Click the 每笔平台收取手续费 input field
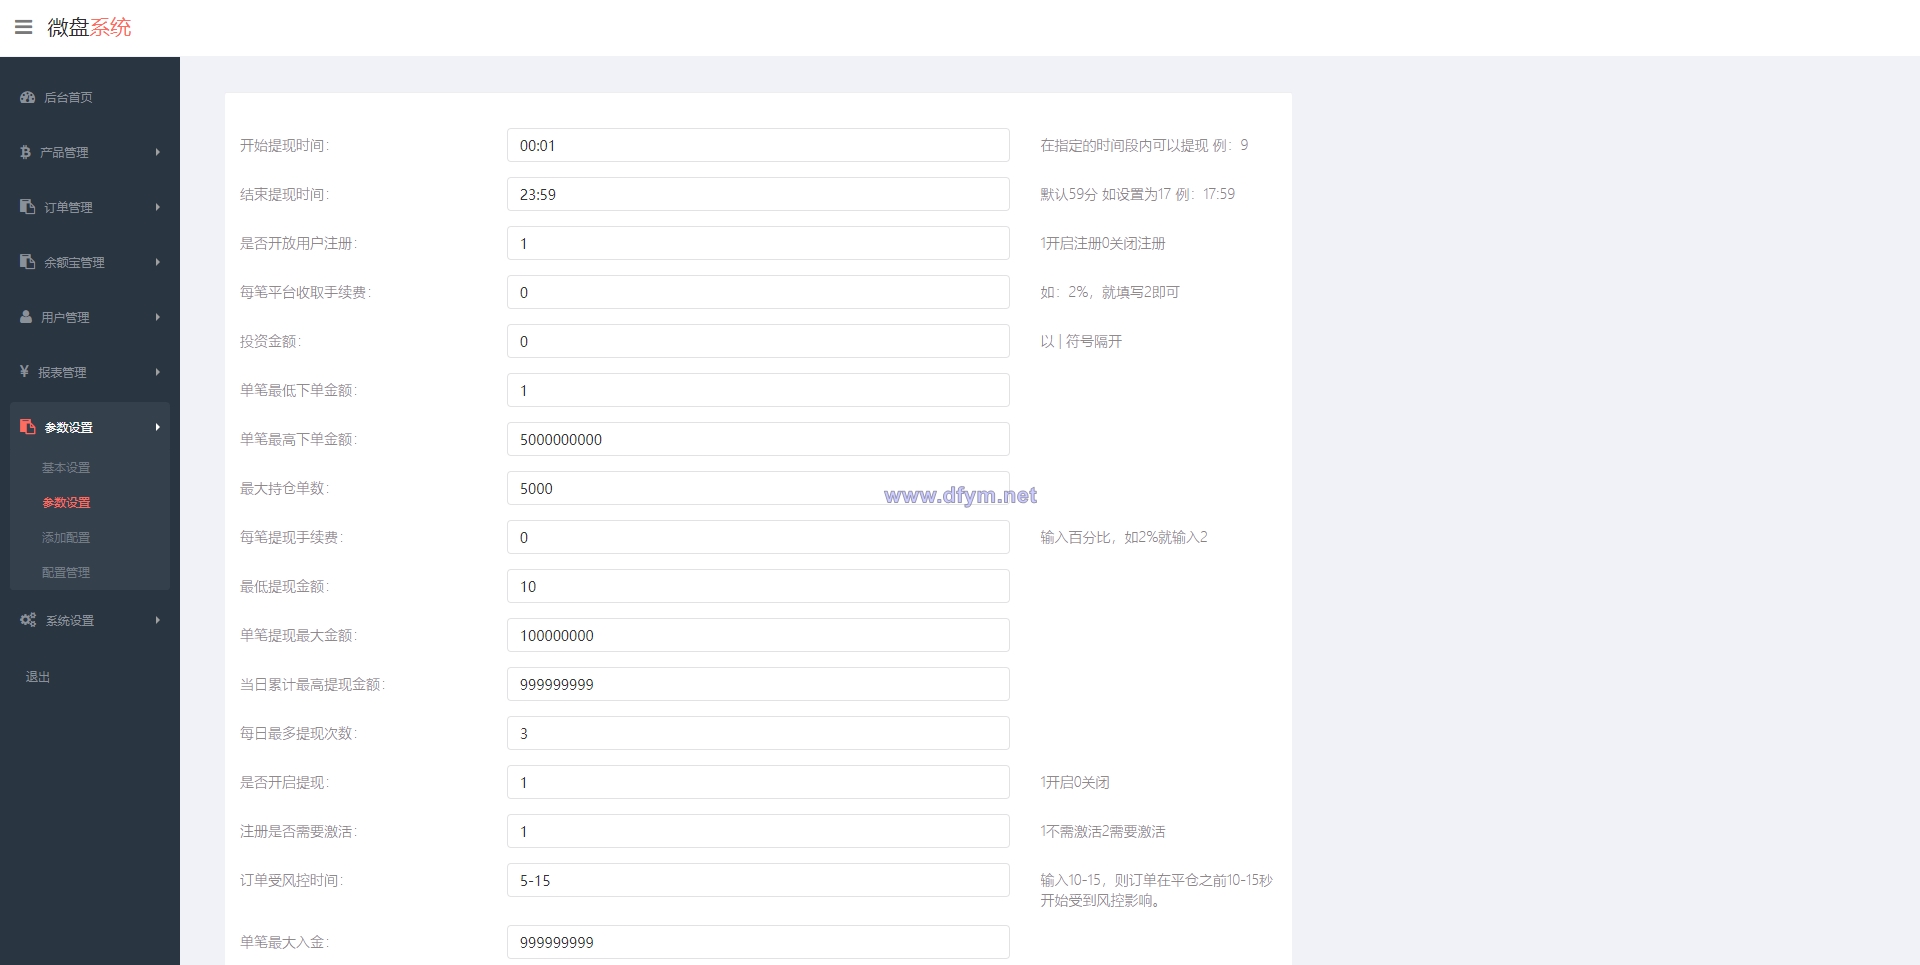Screen dimensions: 1920x965 click(x=758, y=292)
